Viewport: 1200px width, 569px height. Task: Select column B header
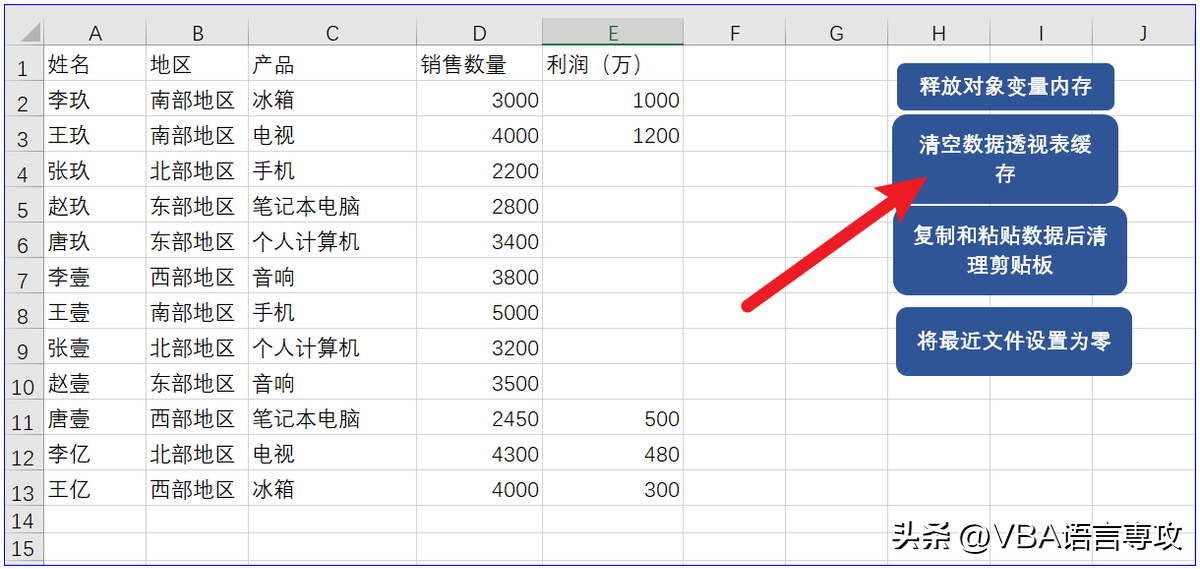197,33
